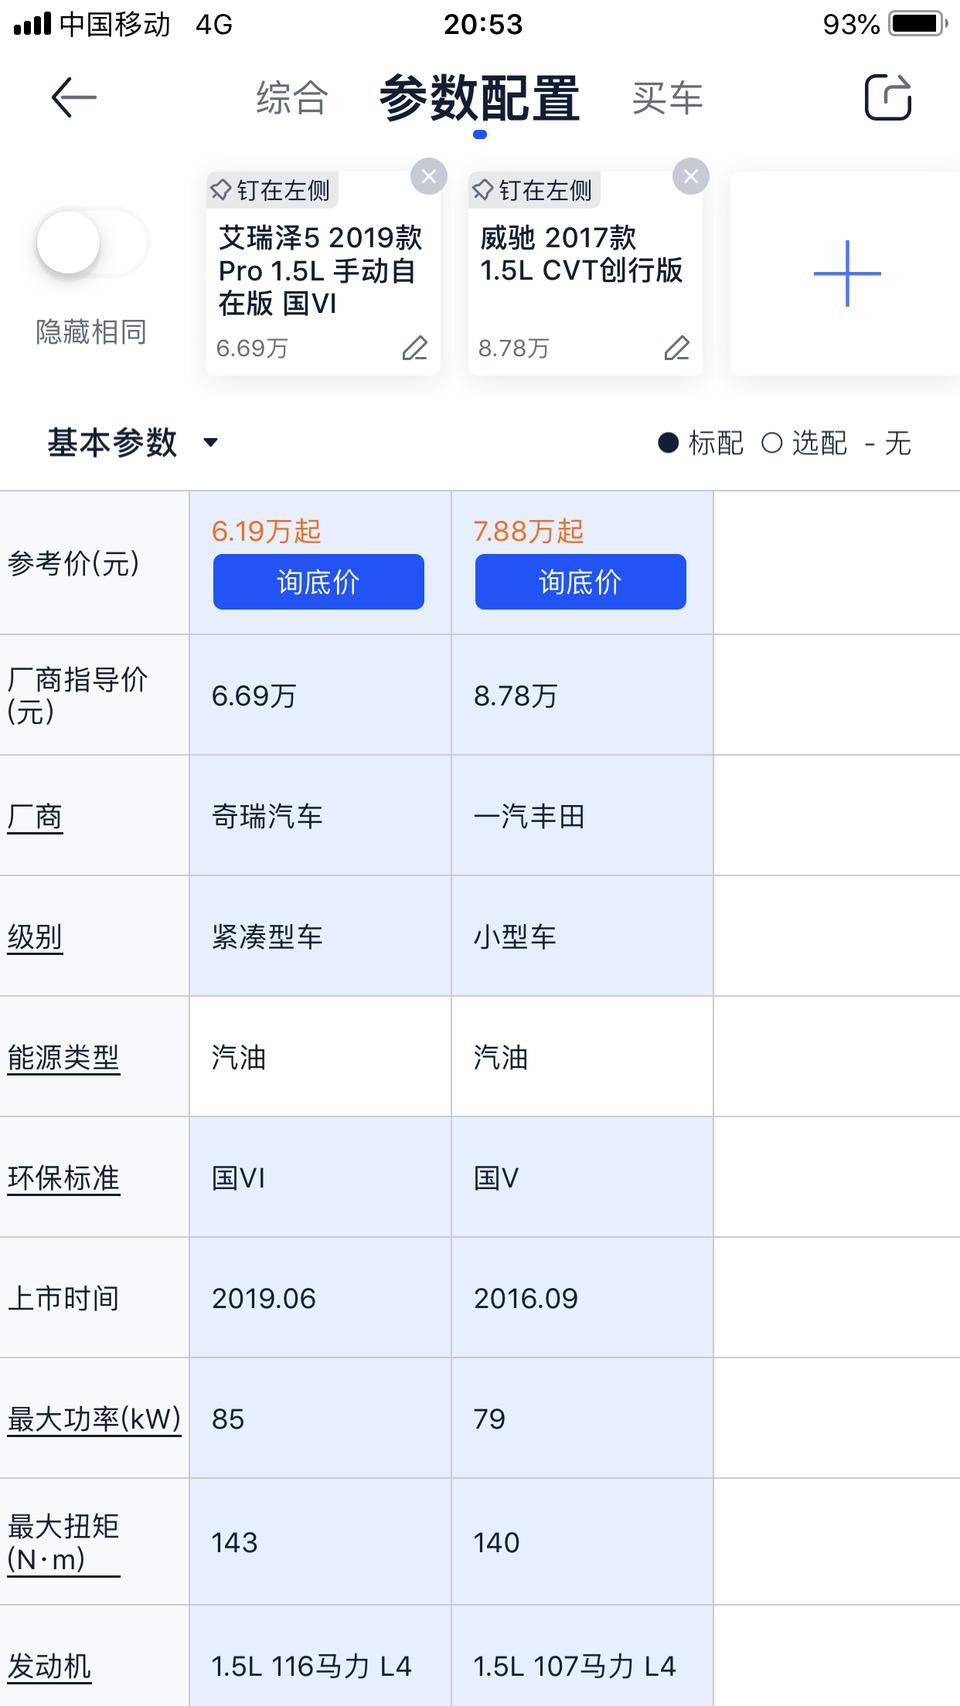Tap the 选配 legend circle

(x=771, y=443)
